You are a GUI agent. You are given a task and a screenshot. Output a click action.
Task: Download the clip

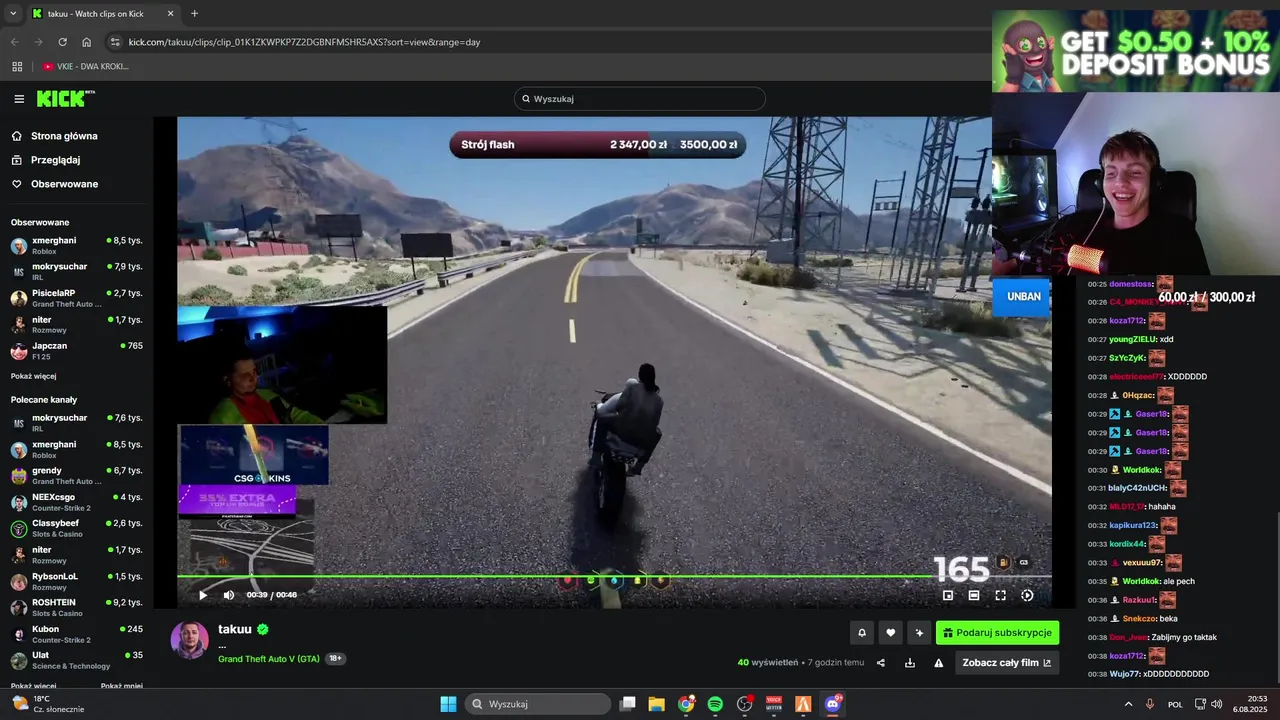tap(910, 663)
